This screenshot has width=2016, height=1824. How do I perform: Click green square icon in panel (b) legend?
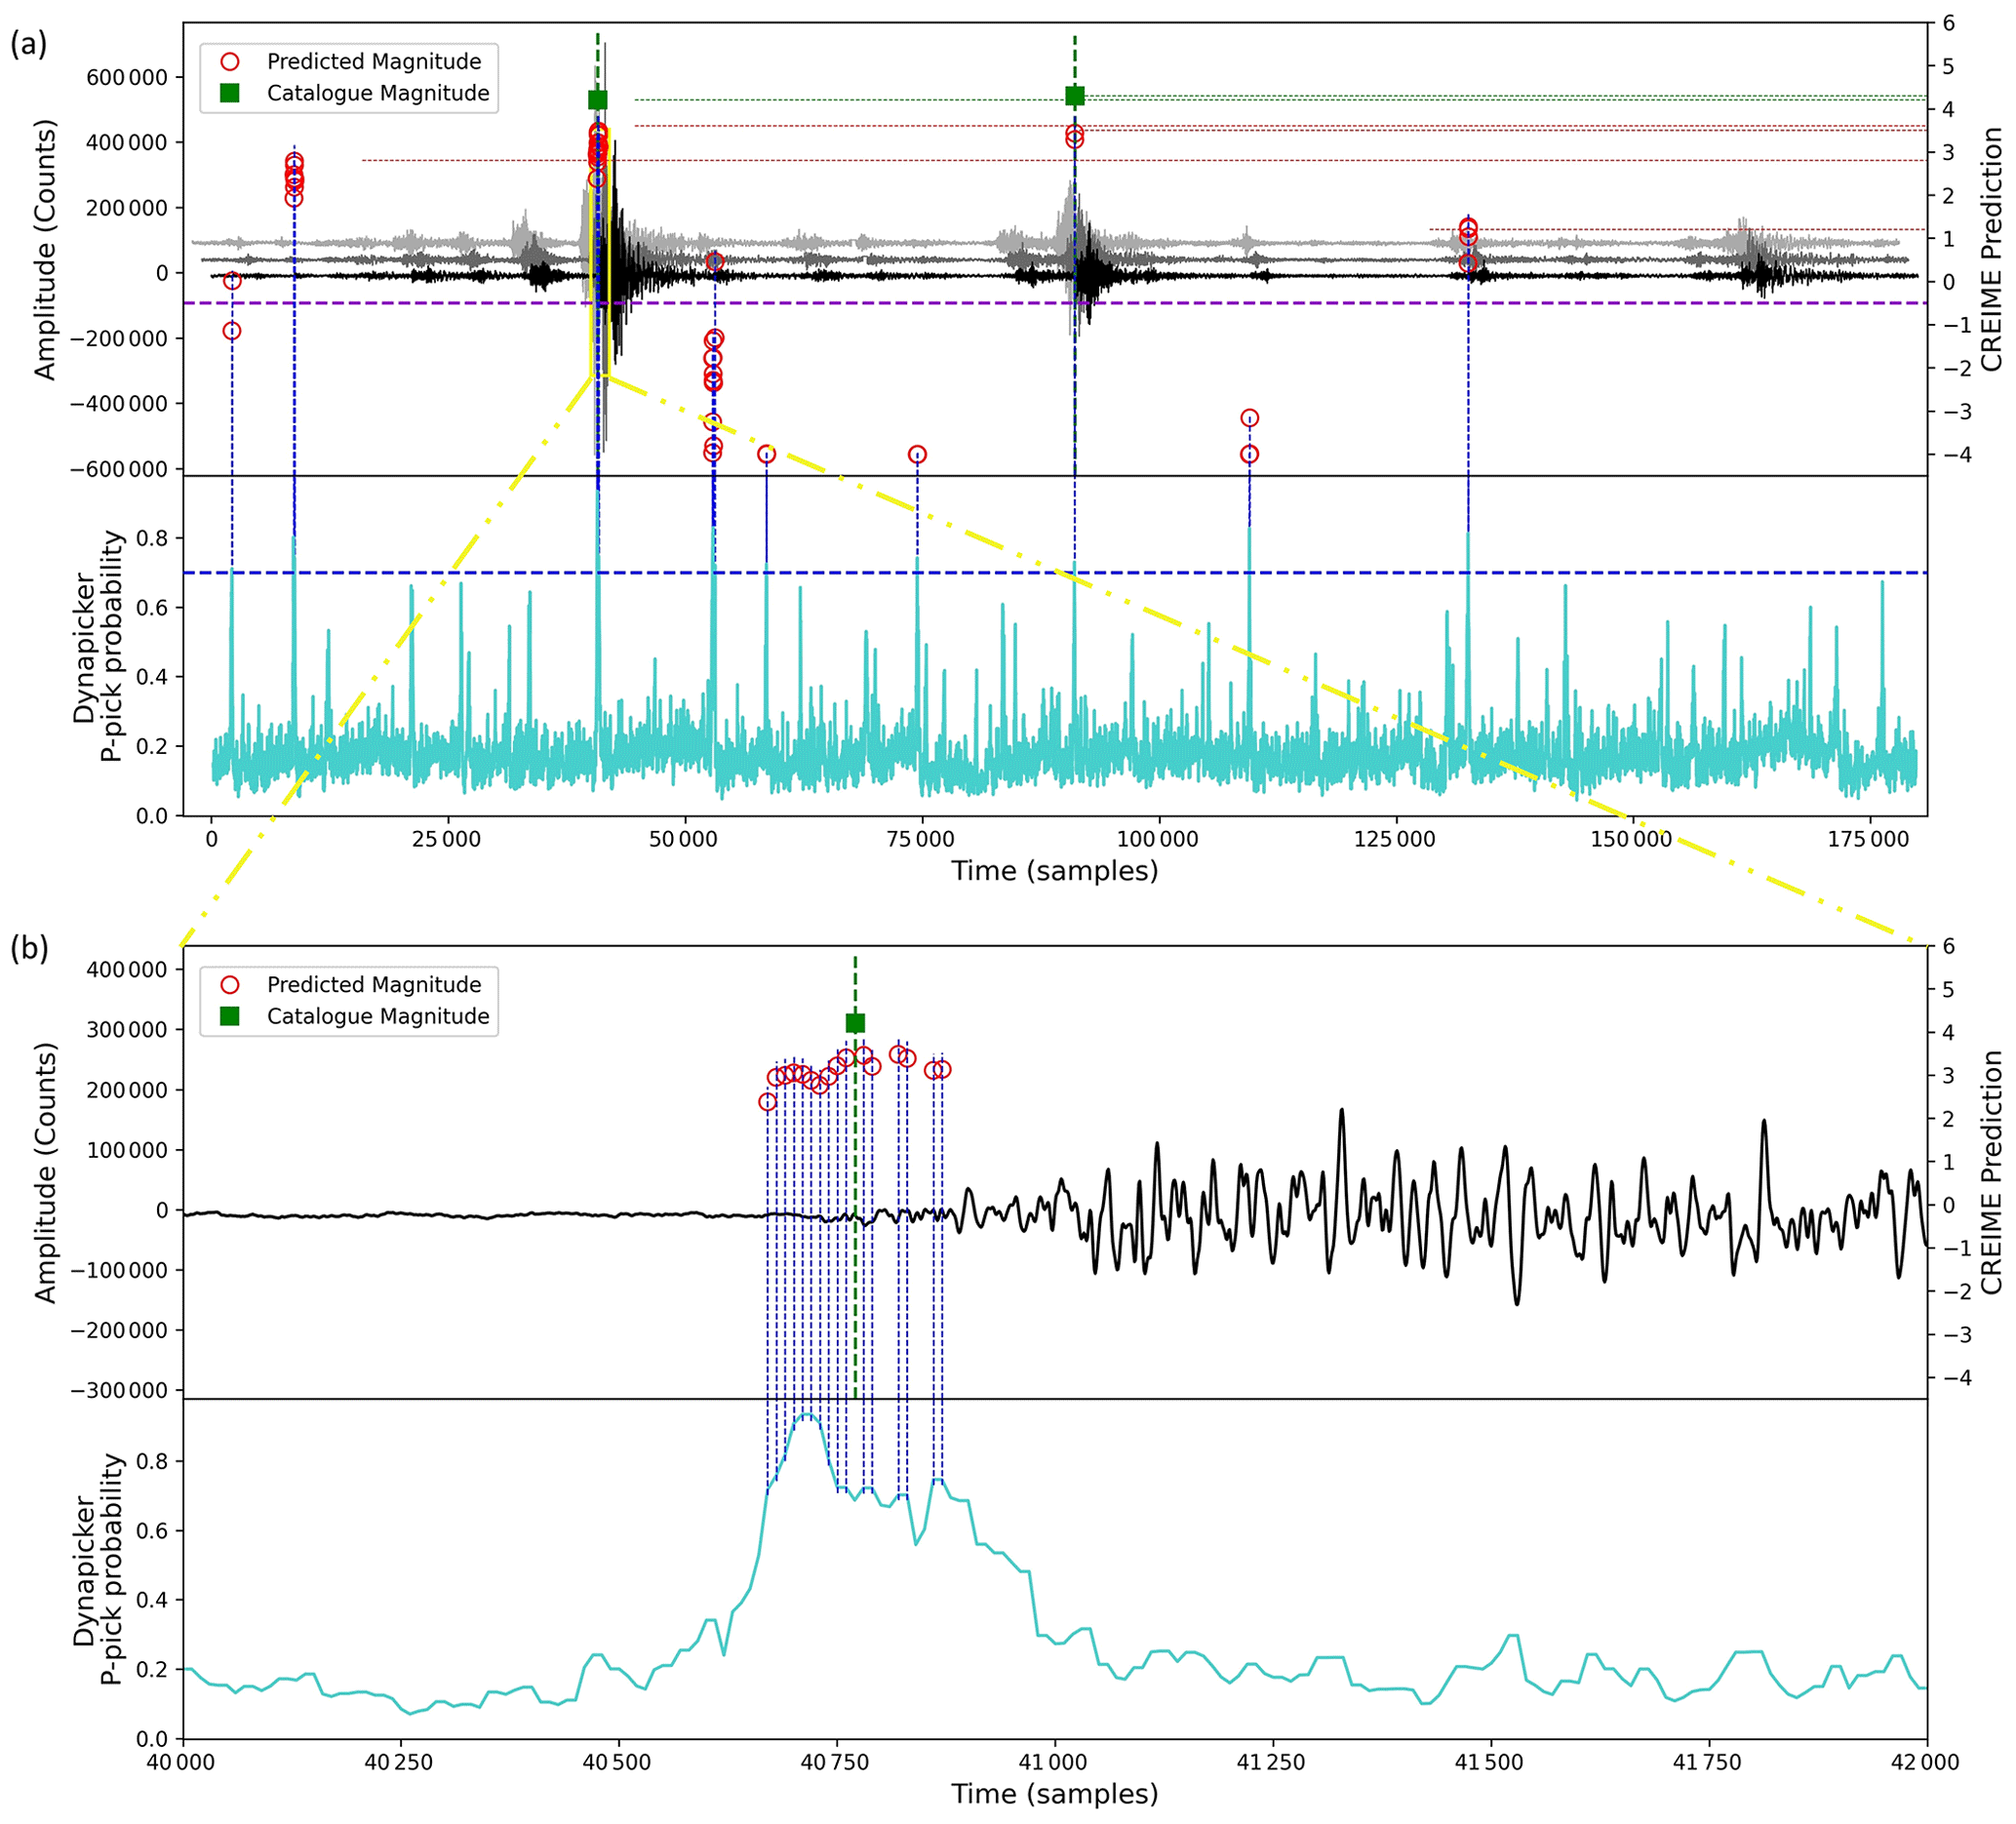click(230, 1016)
